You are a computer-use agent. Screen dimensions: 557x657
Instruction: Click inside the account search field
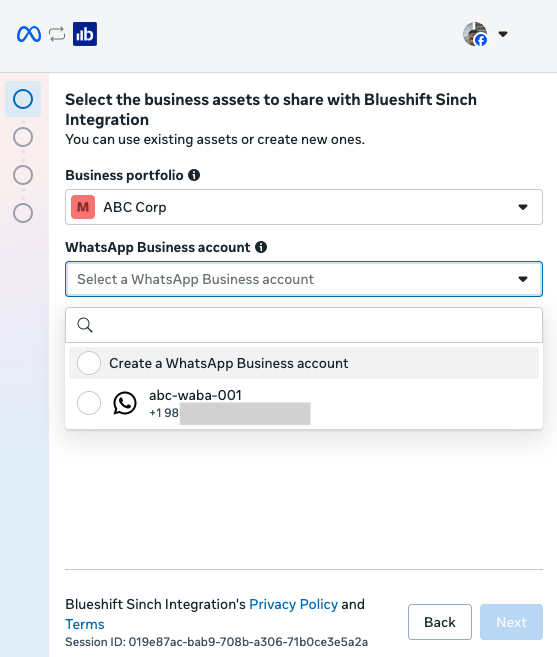[304, 325]
